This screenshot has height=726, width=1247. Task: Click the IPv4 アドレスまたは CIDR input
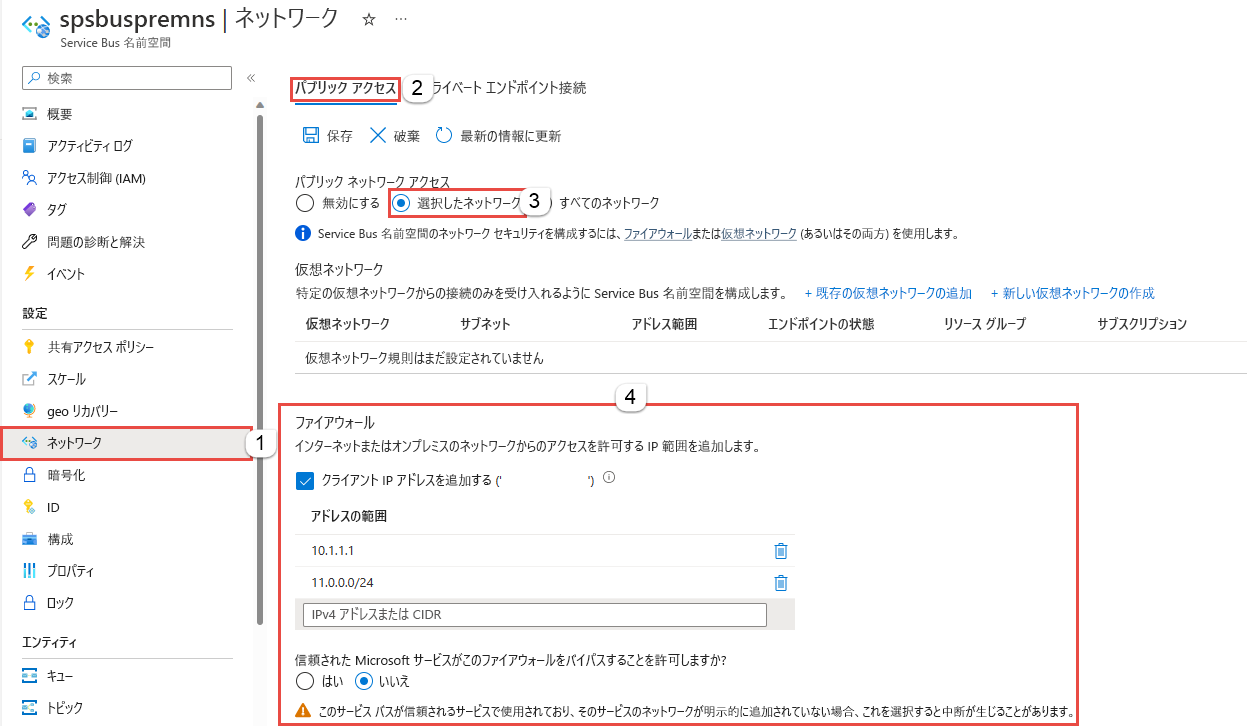tap(534, 614)
